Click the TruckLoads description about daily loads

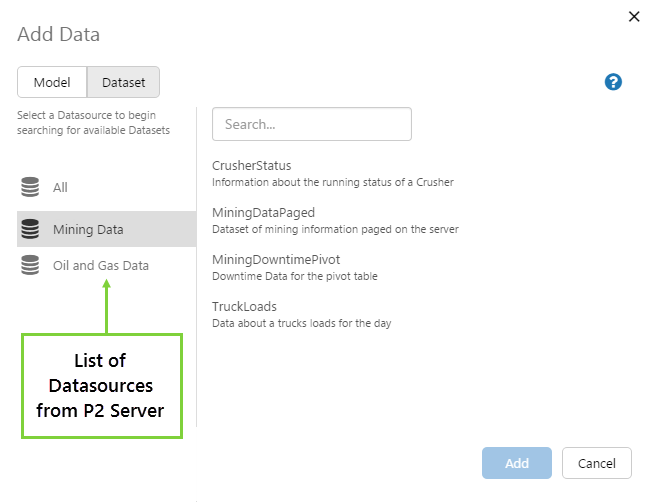pos(310,323)
